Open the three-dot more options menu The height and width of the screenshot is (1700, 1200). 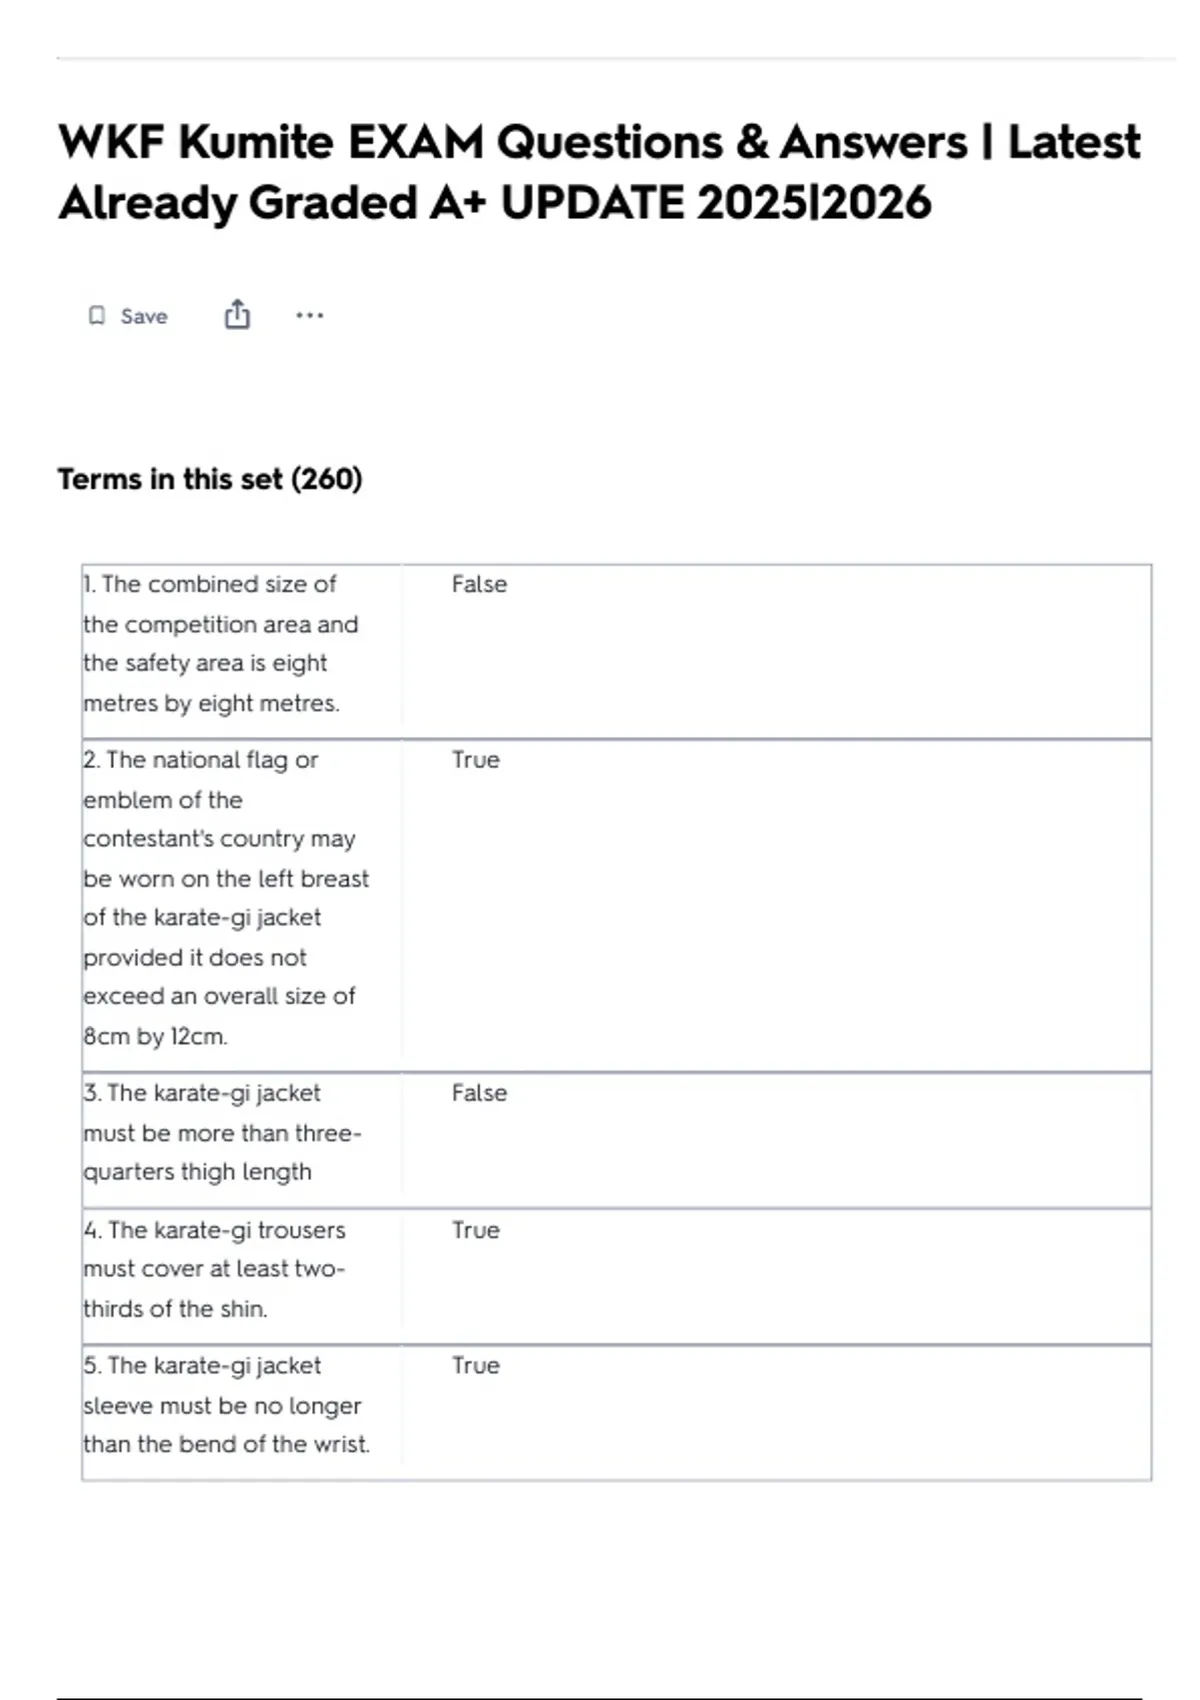click(309, 316)
